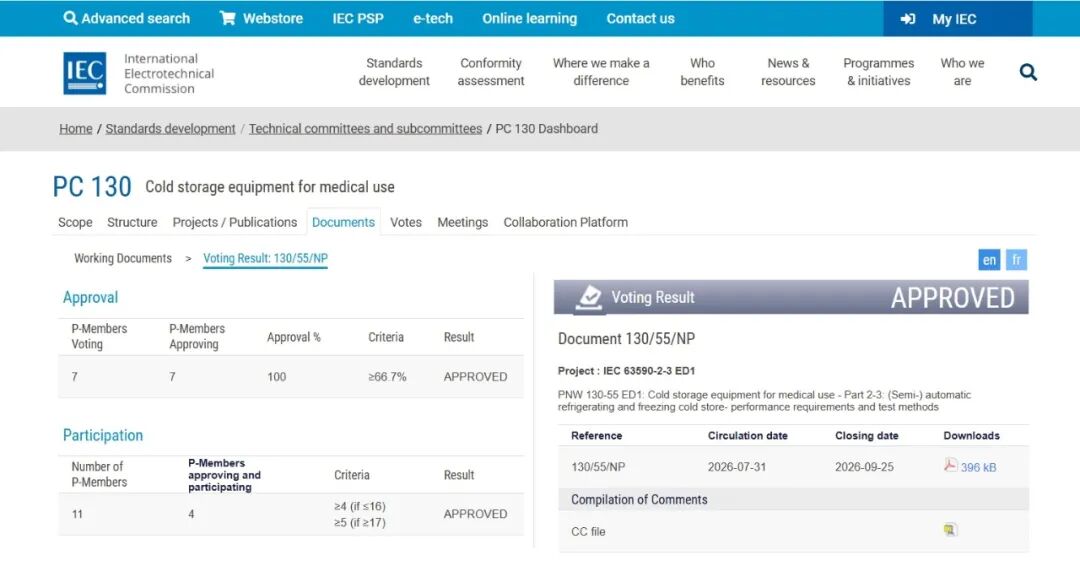
Task: Click closing date 2026-09-25
Action: tap(864, 466)
